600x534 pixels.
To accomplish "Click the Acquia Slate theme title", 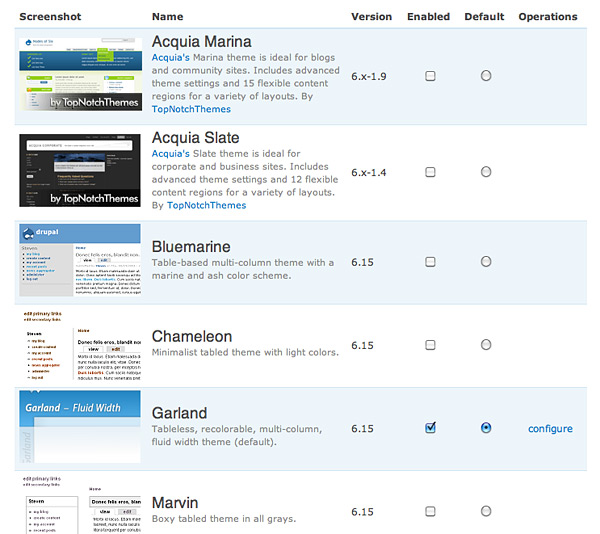I will pyautogui.click(x=195, y=138).
